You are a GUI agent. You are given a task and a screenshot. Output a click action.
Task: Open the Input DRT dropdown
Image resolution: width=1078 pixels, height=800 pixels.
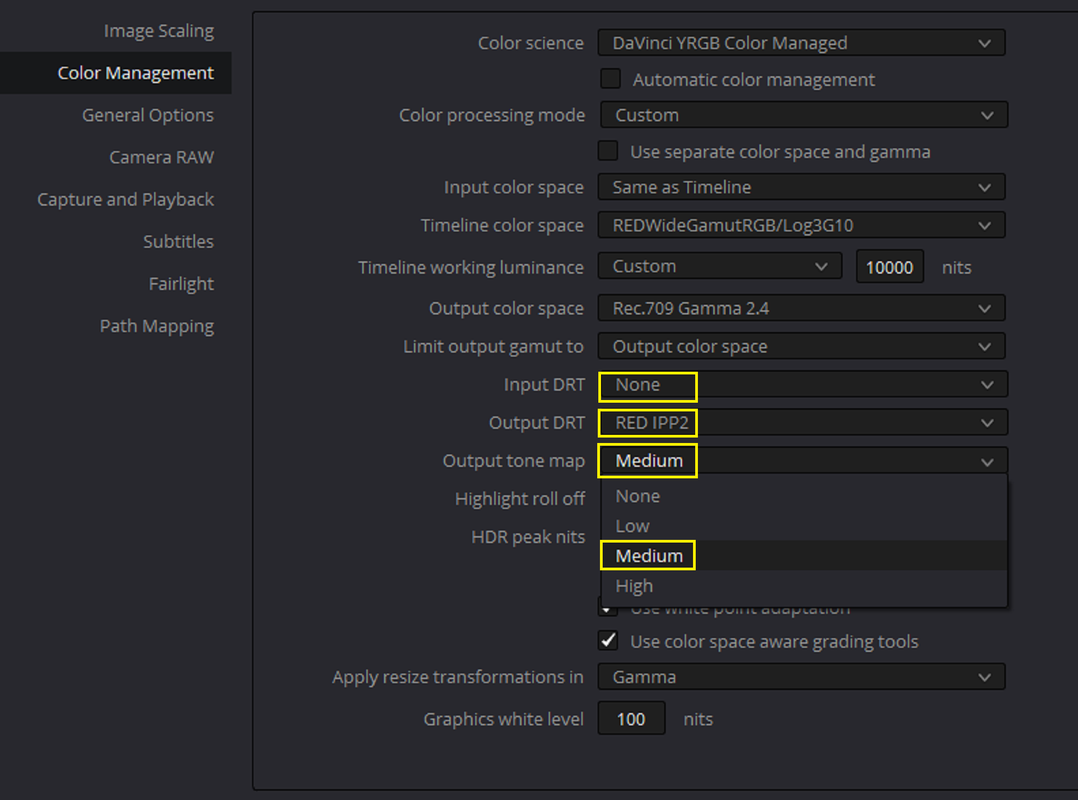pyautogui.click(x=804, y=385)
